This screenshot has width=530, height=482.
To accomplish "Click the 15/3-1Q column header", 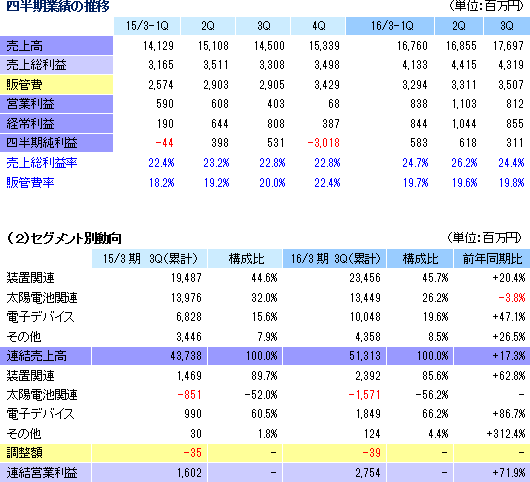I will pos(147,26).
